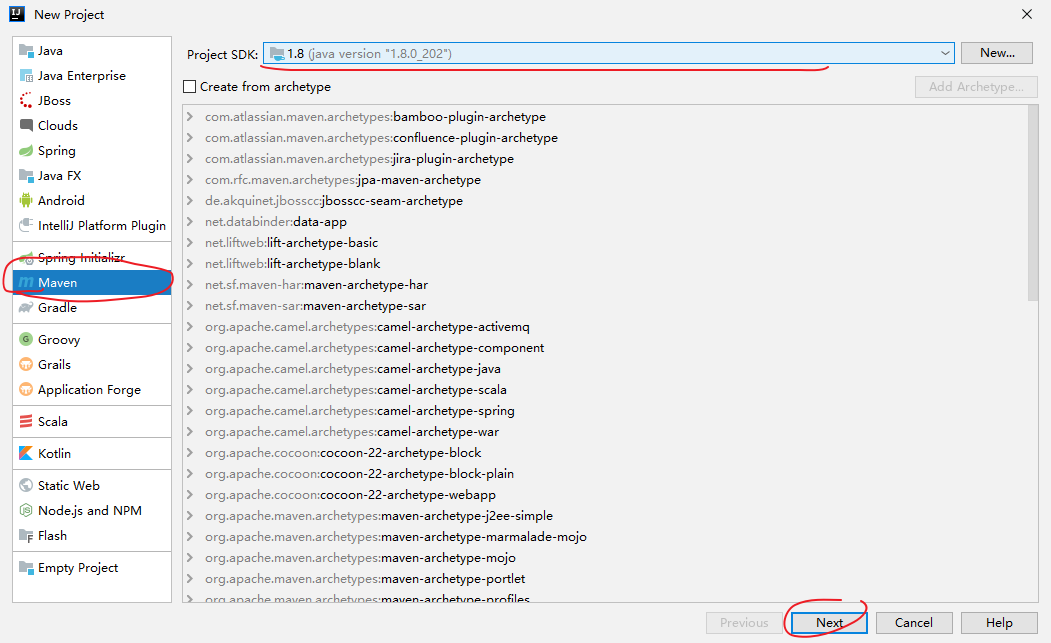Expand the jpa-maven-archetype node

190,180
